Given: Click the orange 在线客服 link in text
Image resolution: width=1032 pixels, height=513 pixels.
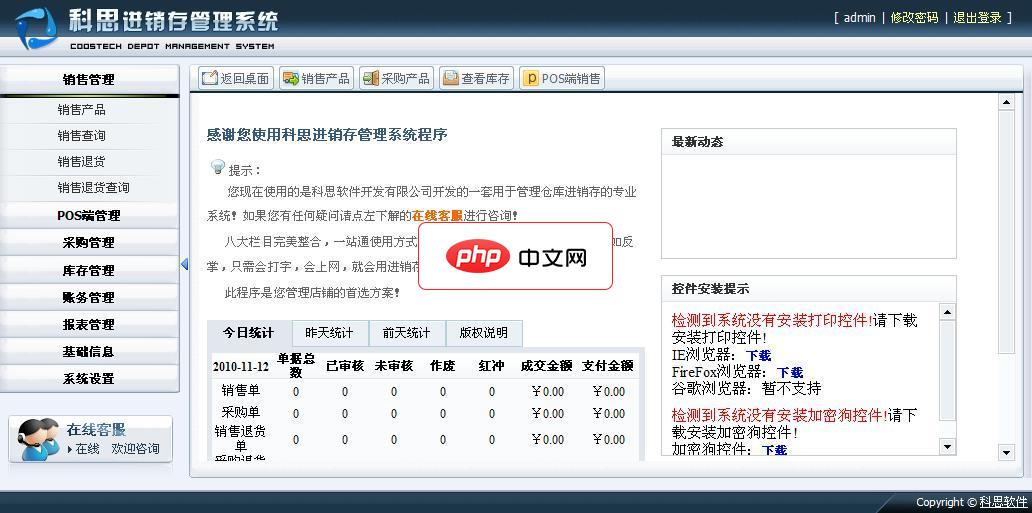Looking at the screenshot, I should click(437, 215).
